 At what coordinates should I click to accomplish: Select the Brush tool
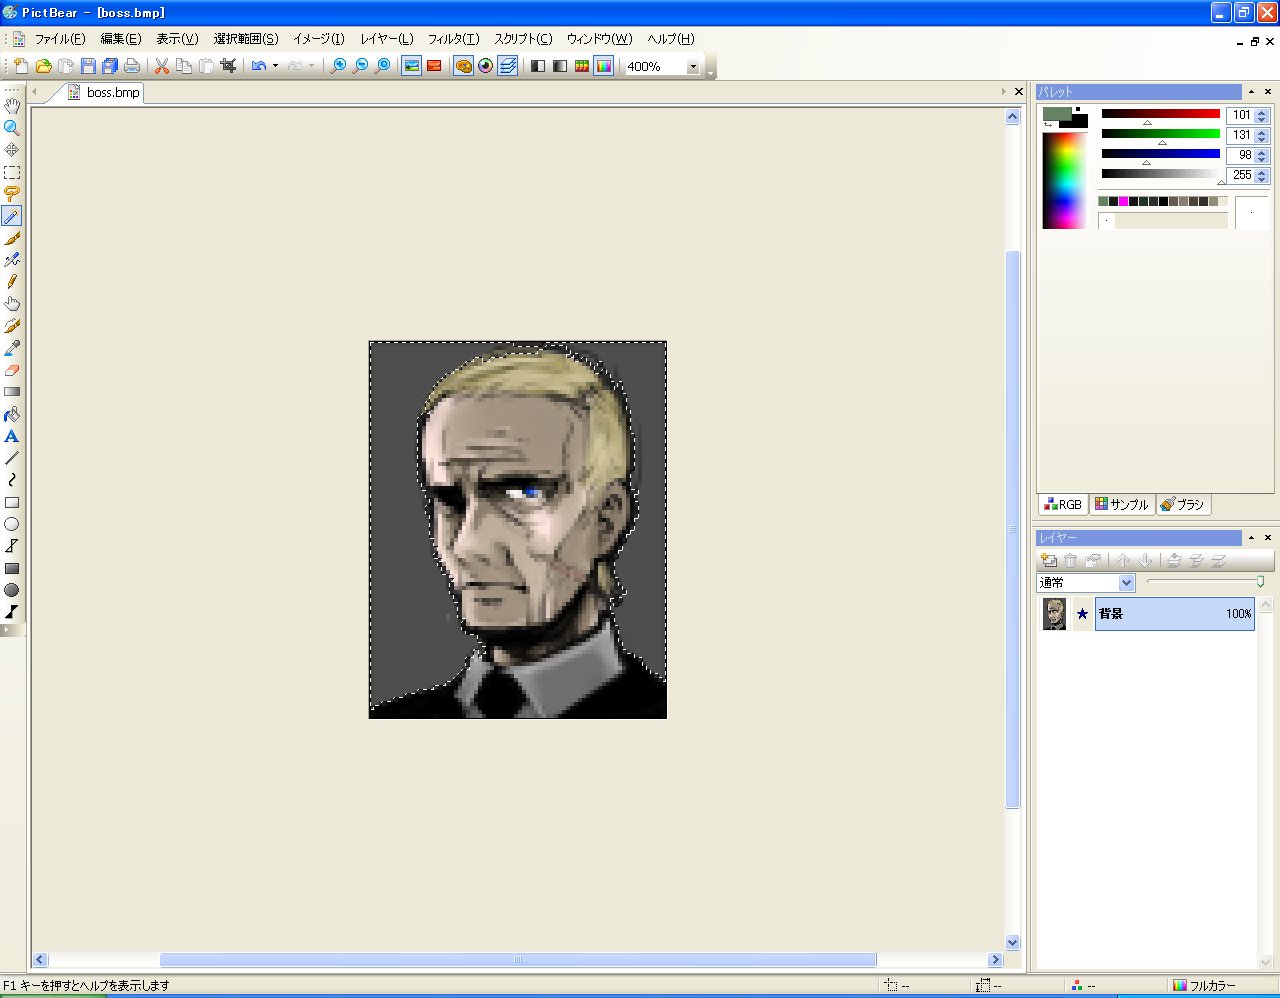click(12, 238)
